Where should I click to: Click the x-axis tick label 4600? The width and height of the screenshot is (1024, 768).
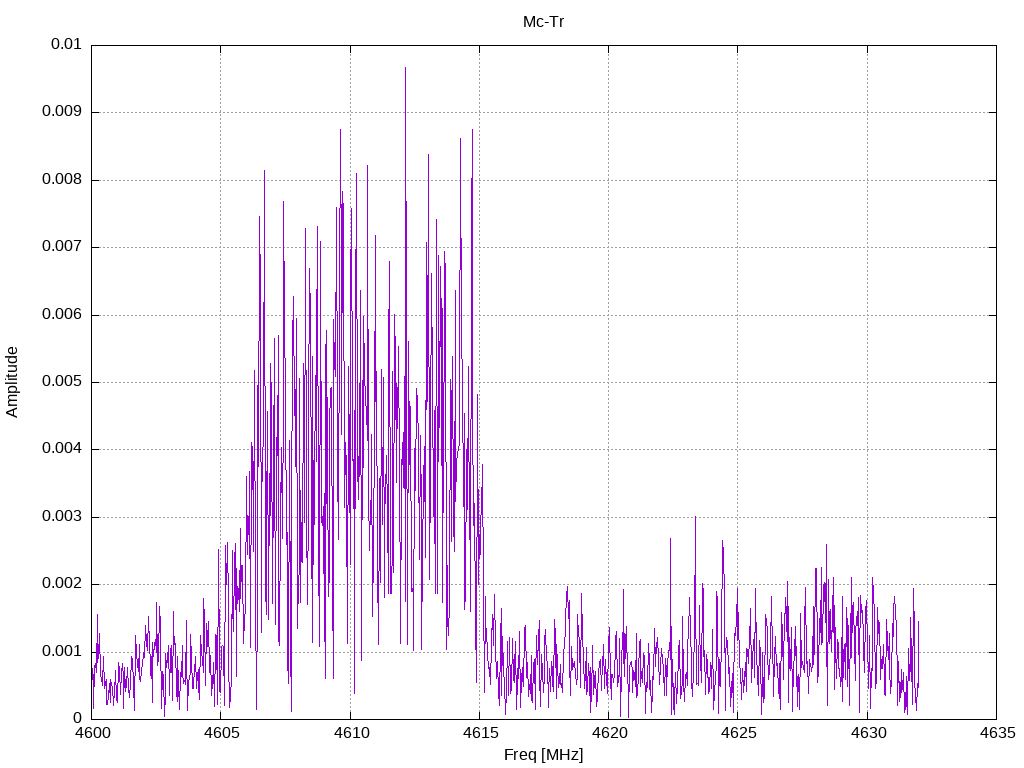(x=92, y=733)
